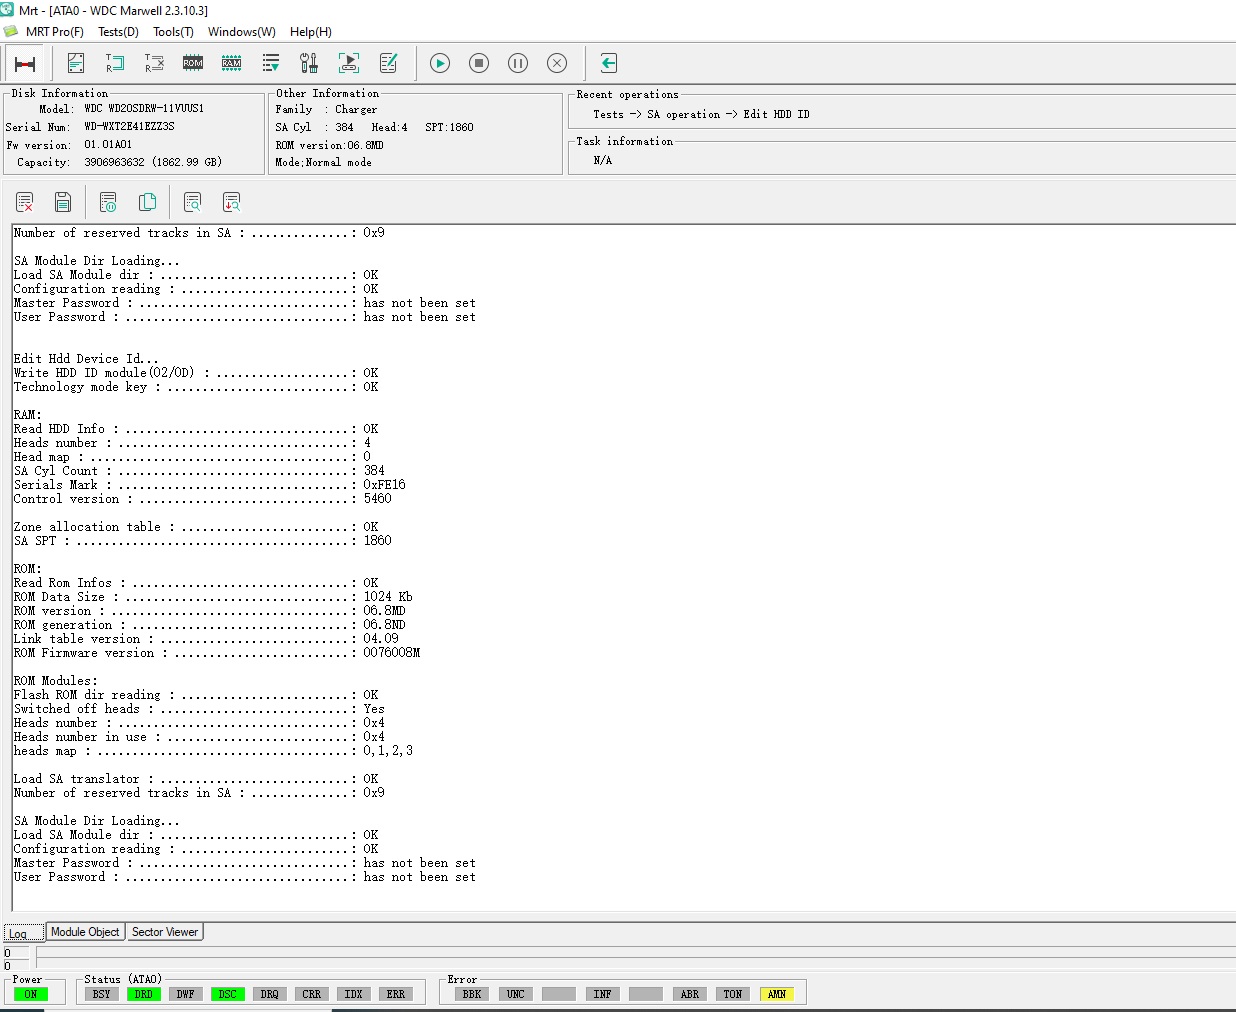Search the log with magnifier document icon

[193, 203]
